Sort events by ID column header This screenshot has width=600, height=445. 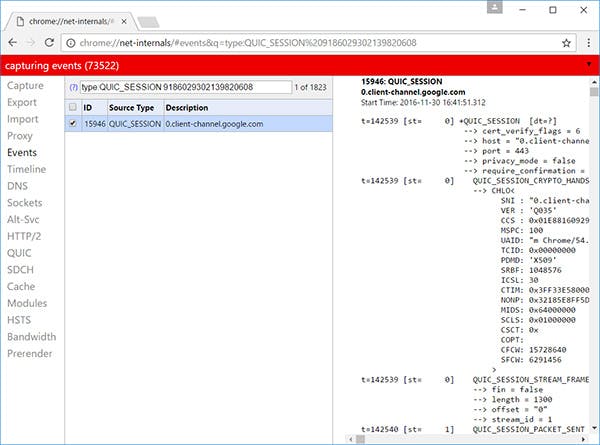click(x=88, y=108)
